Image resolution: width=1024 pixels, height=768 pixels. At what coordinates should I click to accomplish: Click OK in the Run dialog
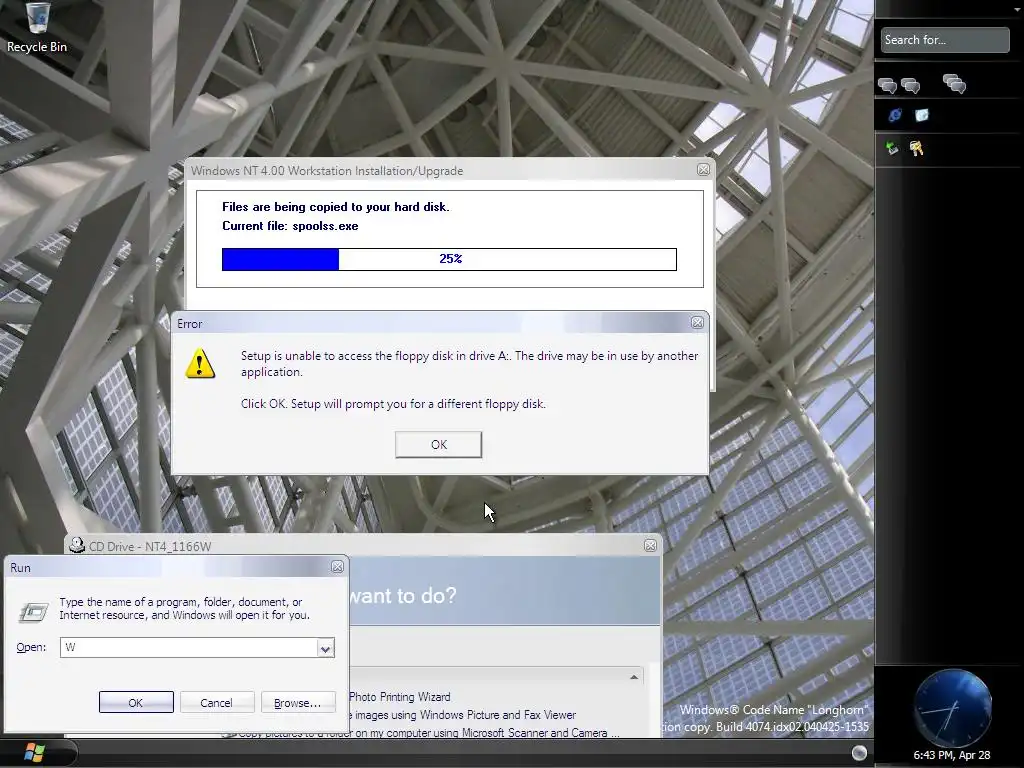click(x=136, y=703)
